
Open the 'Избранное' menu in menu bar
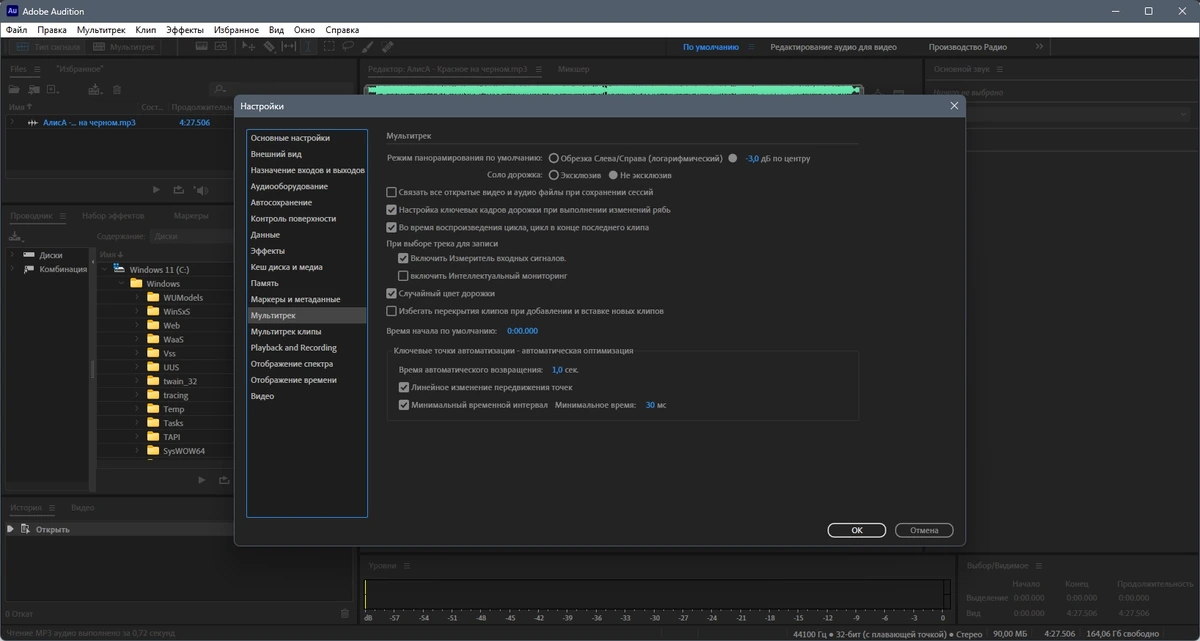tap(235, 30)
